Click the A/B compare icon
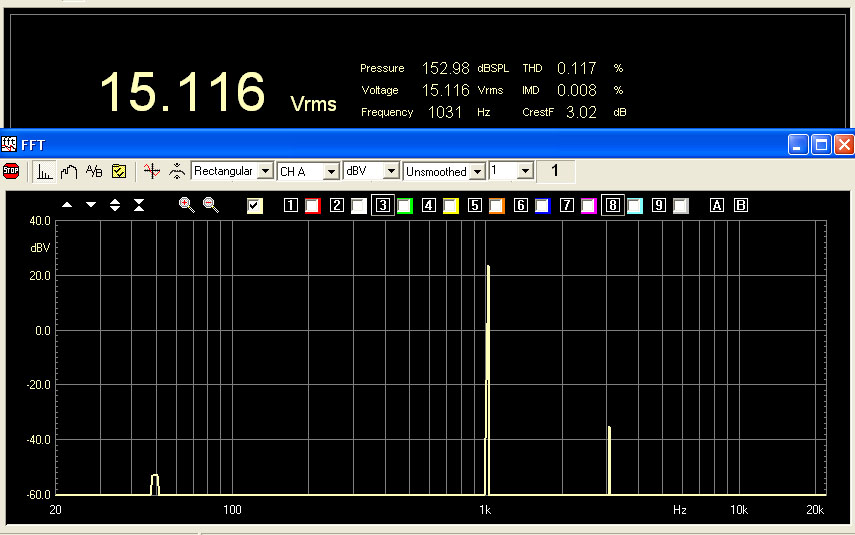This screenshot has height=535, width=855. [x=94, y=171]
